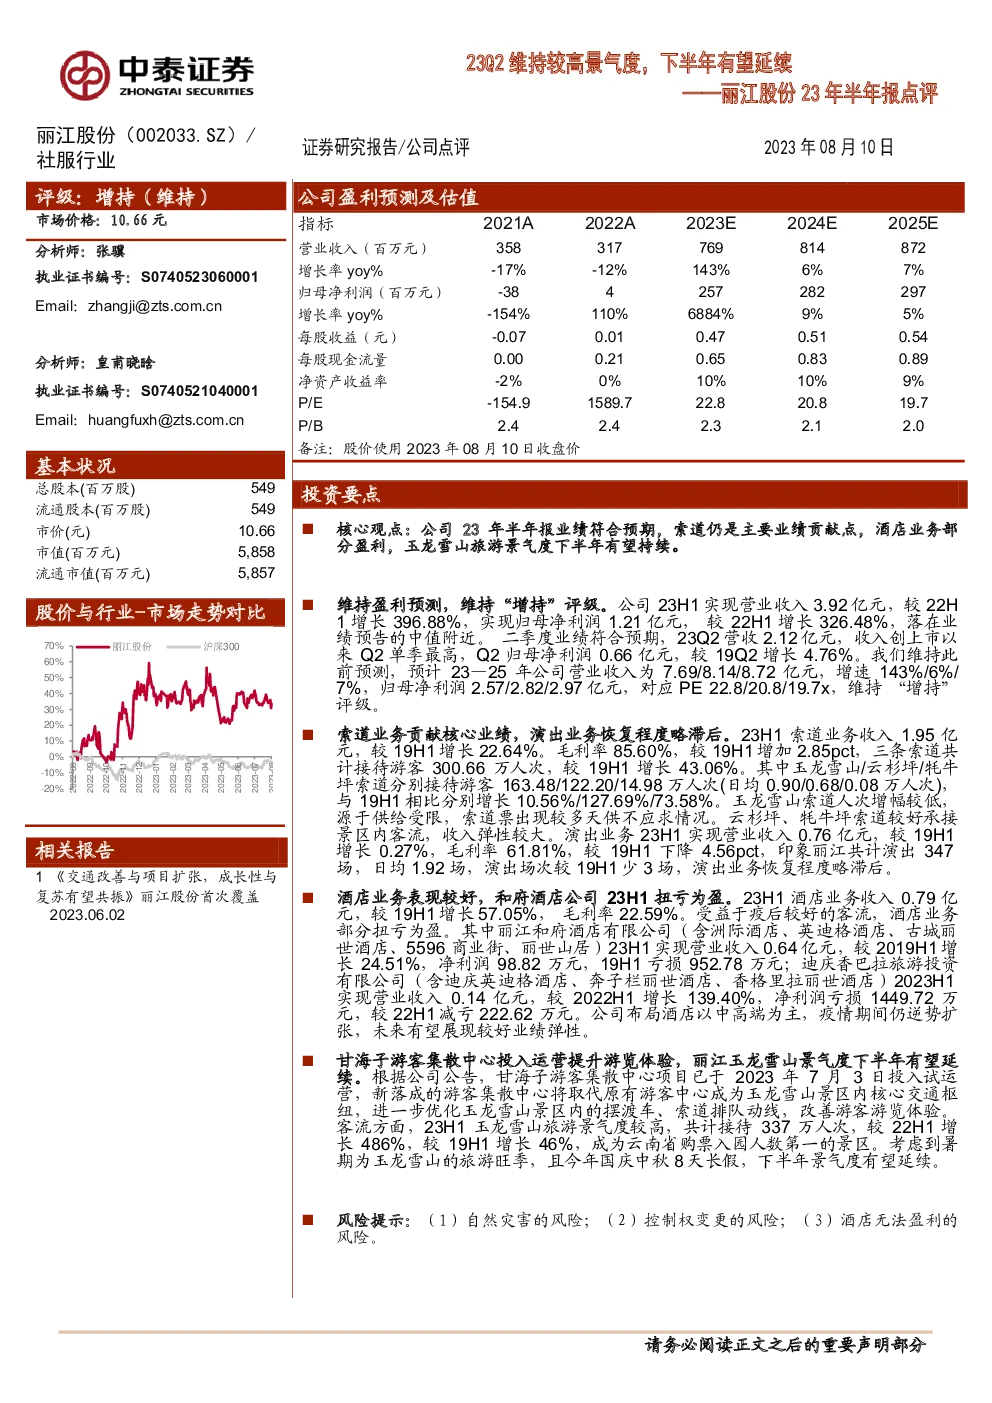Click the stock price trend chart

click(x=155, y=718)
